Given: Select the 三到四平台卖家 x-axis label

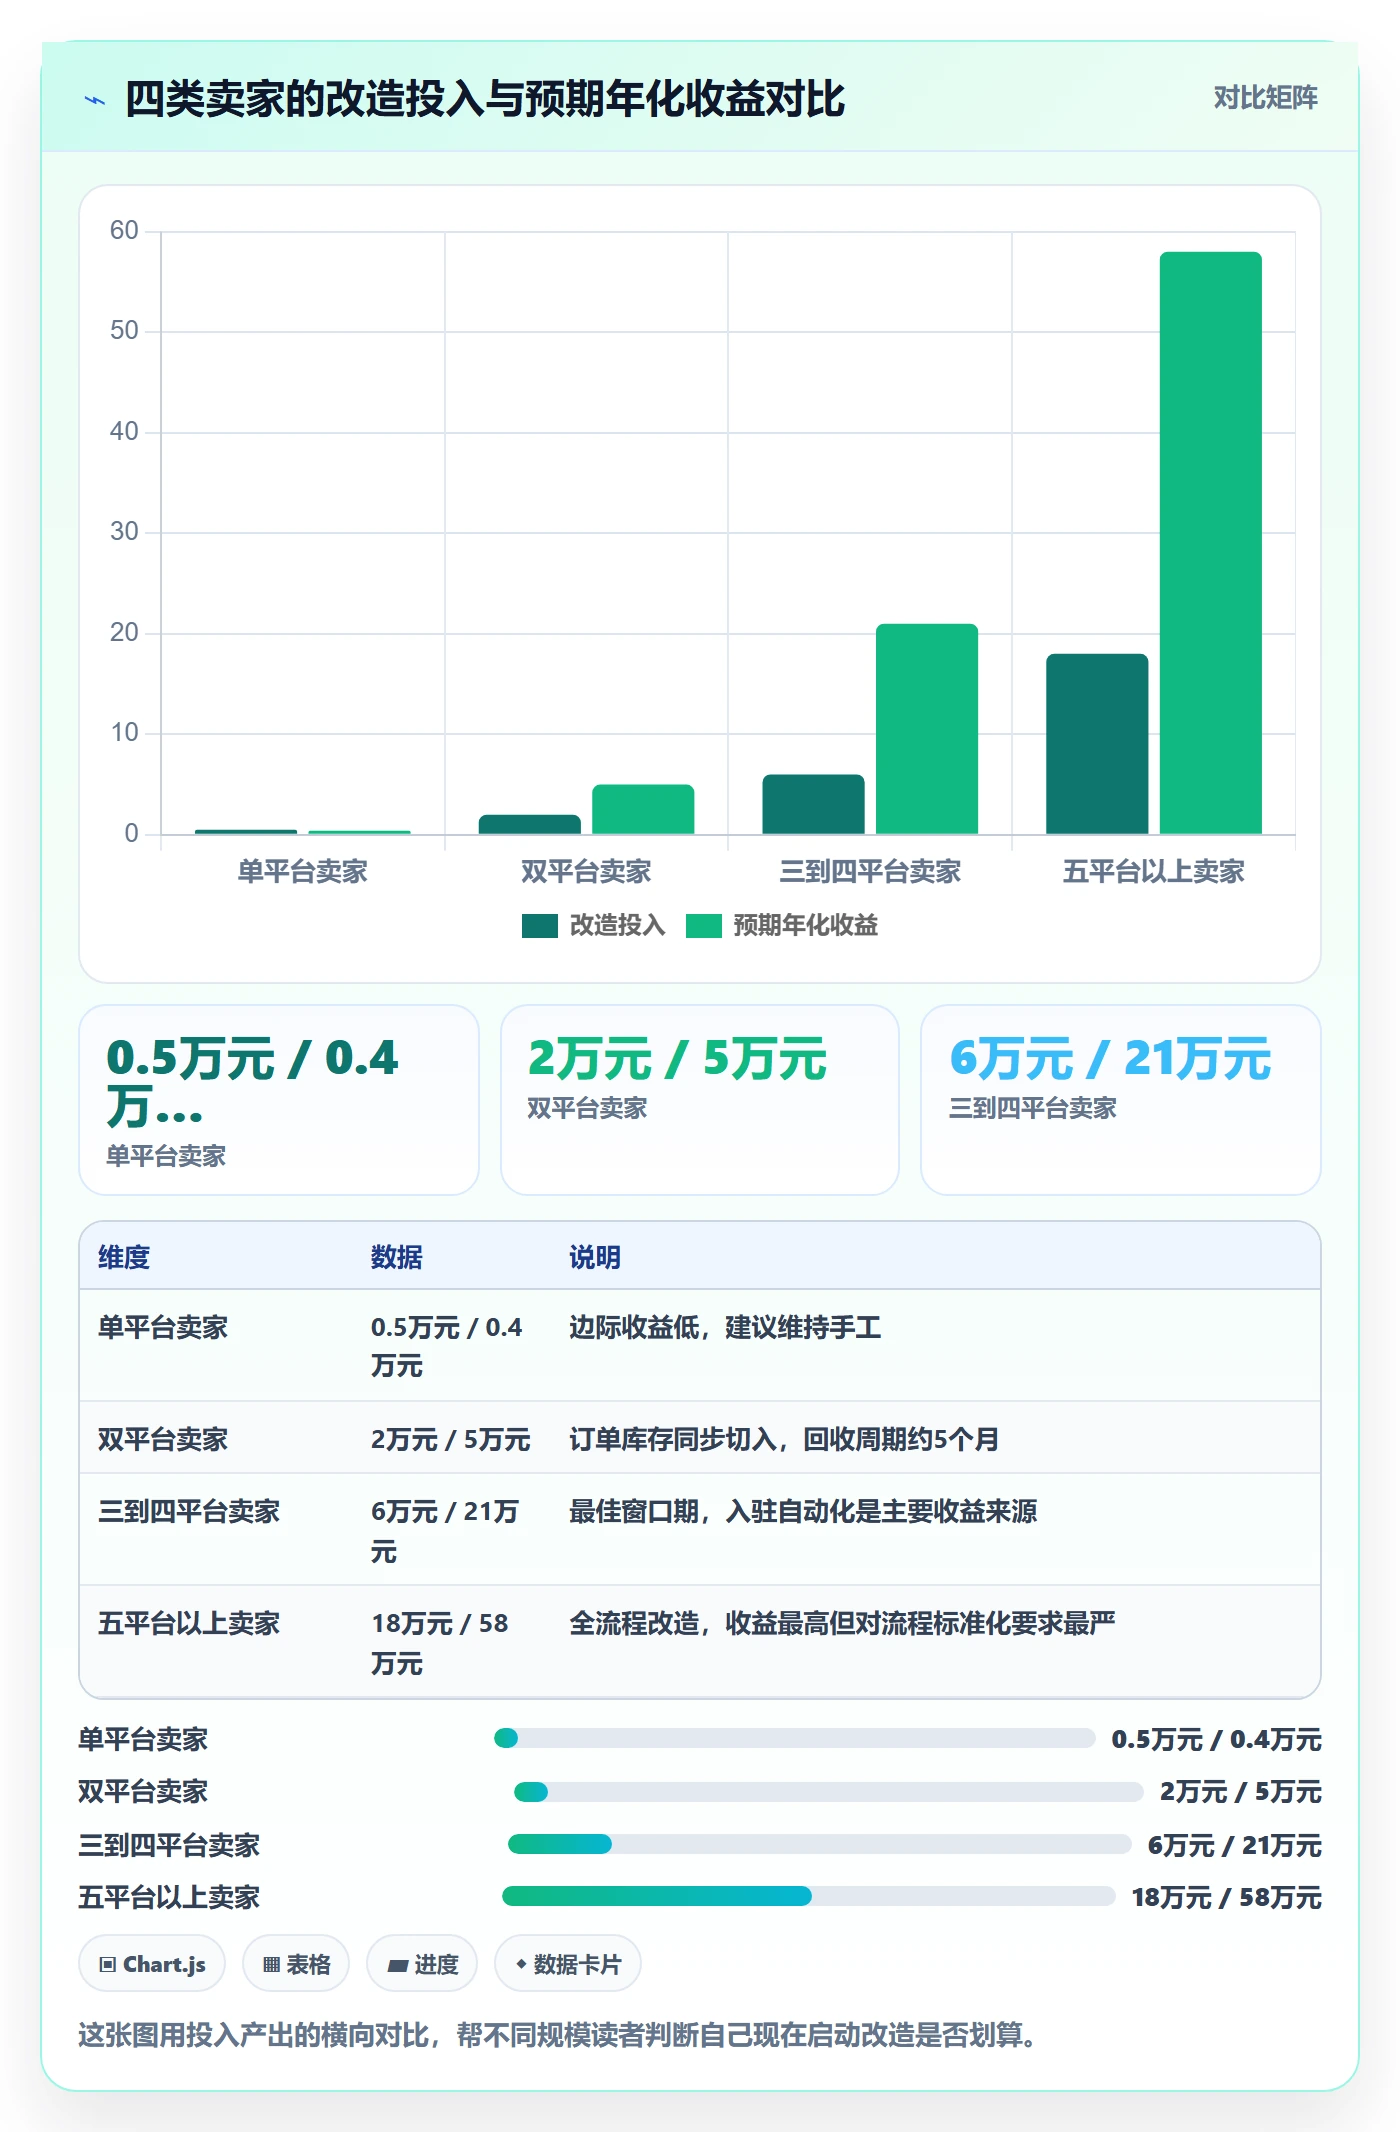Looking at the screenshot, I should 870,872.
